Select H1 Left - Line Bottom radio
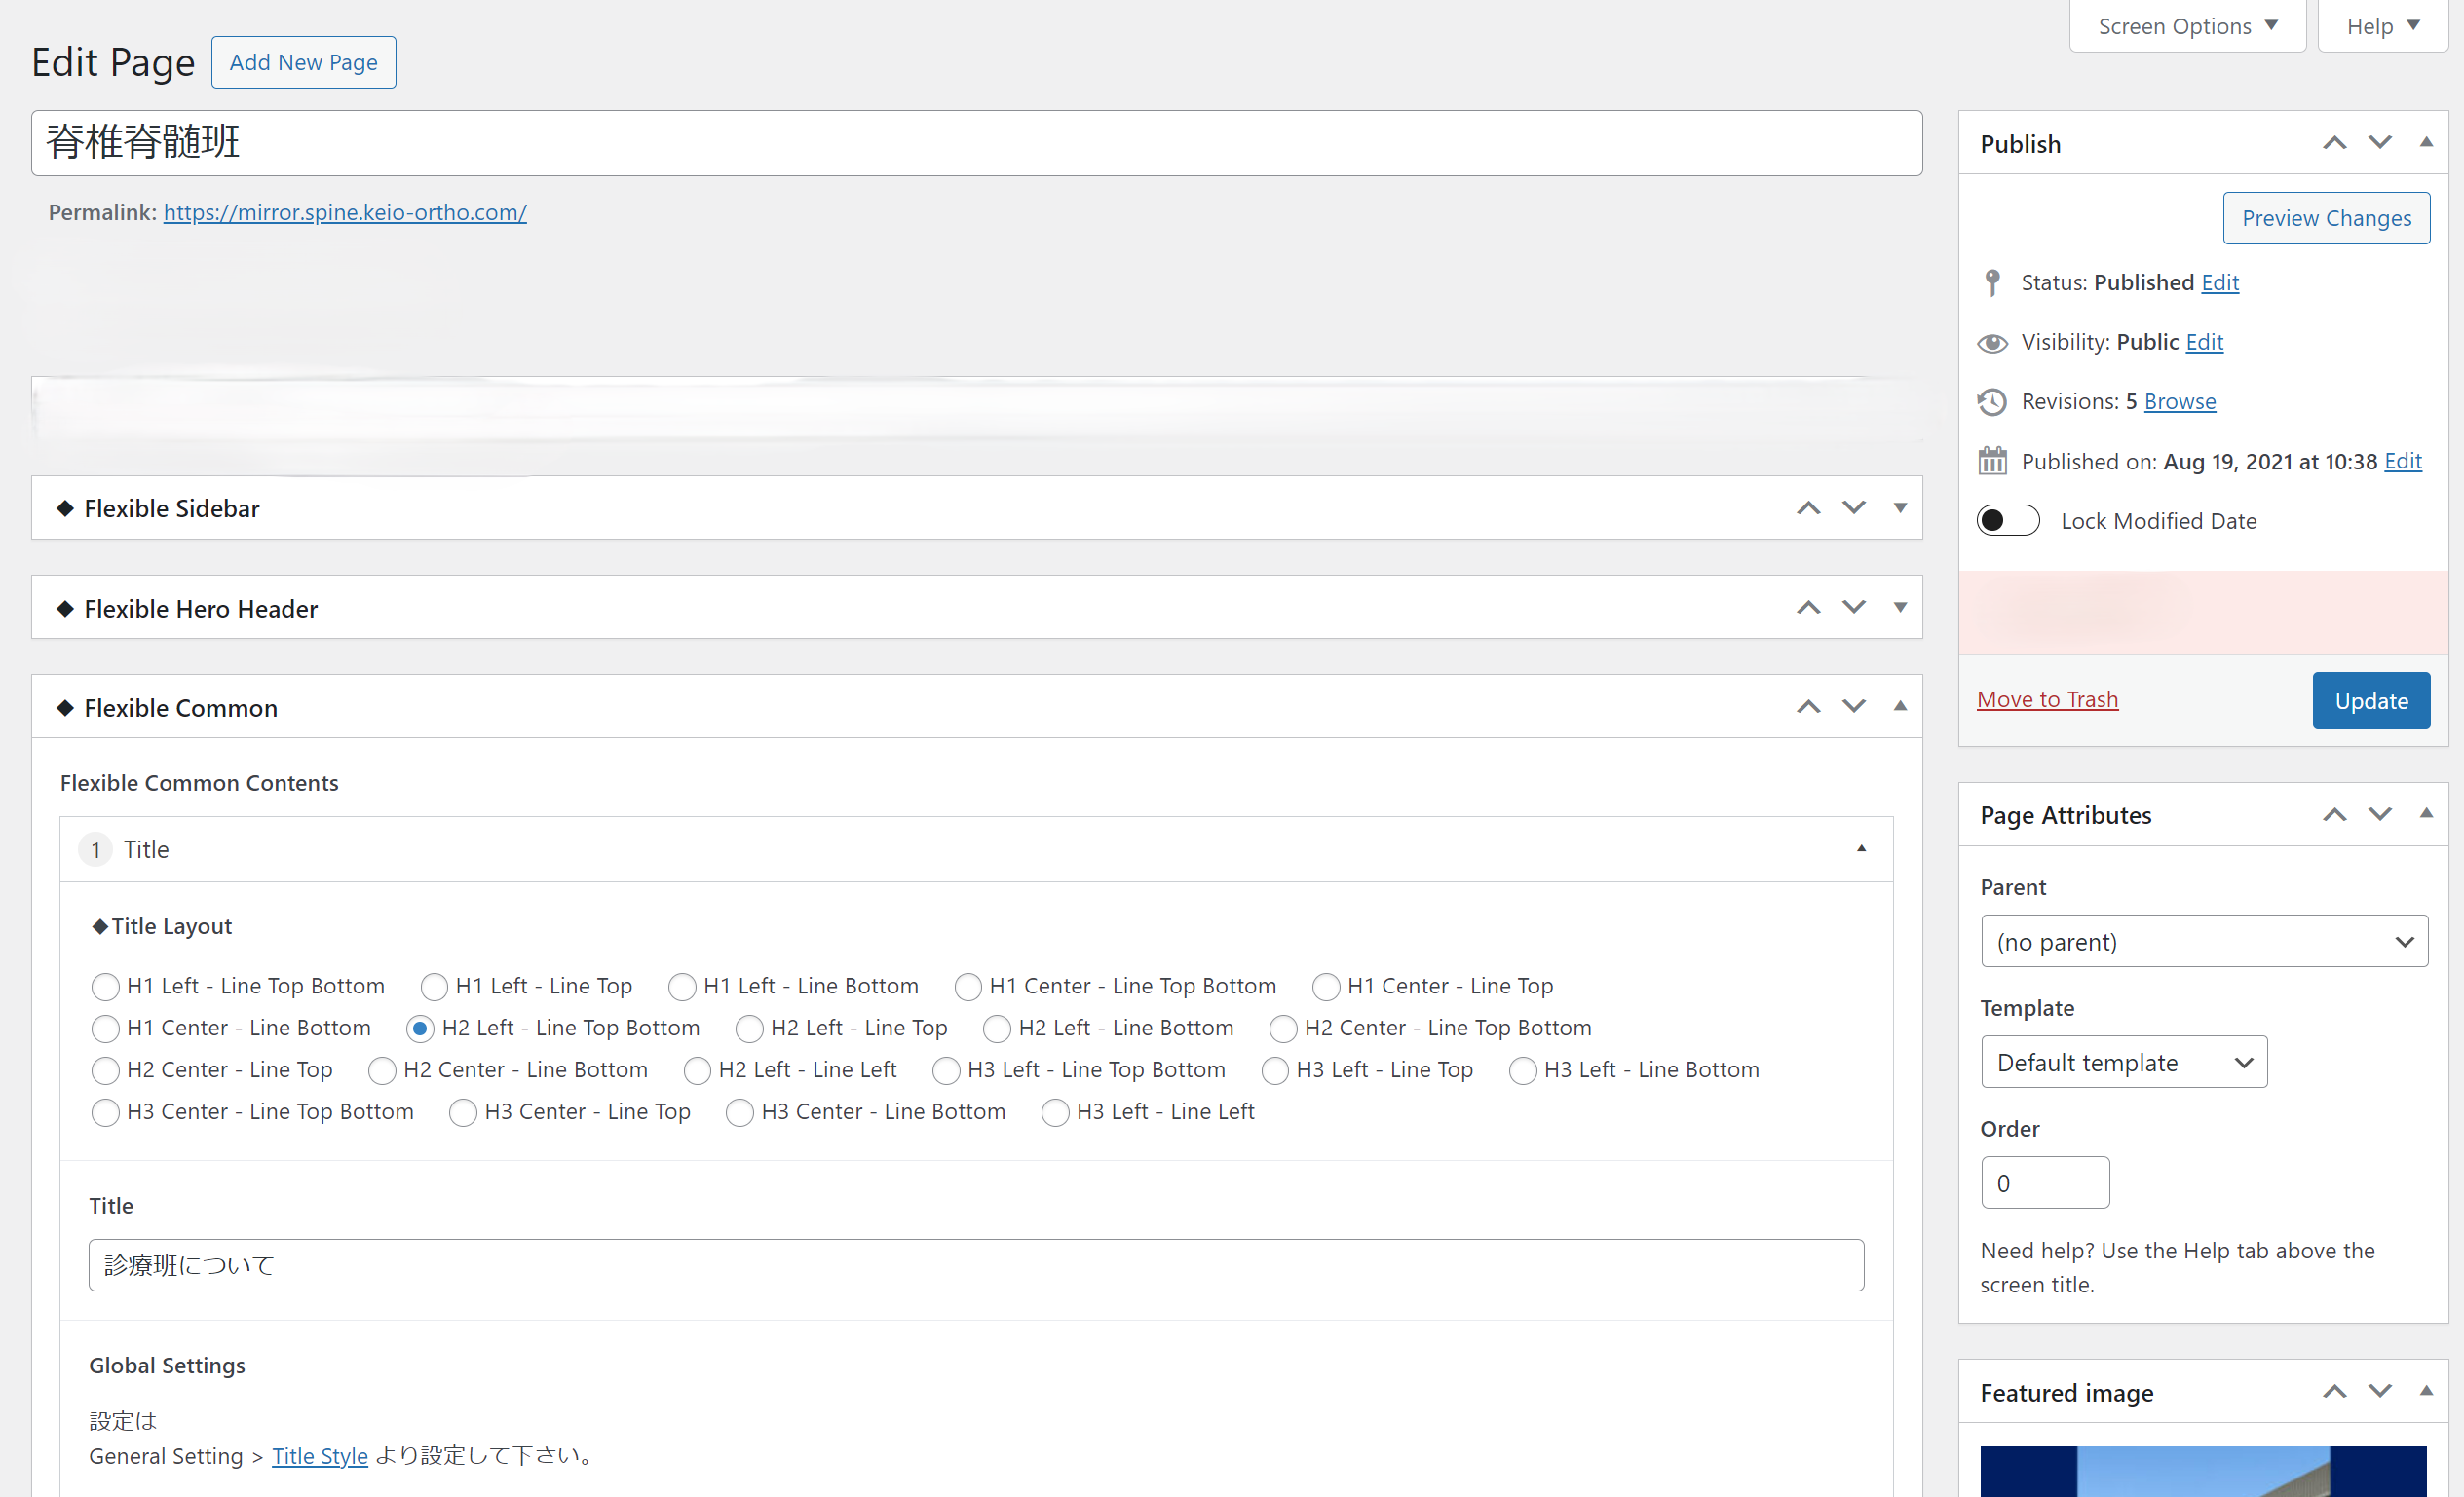The height and width of the screenshot is (1497, 2464). coord(682,987)
